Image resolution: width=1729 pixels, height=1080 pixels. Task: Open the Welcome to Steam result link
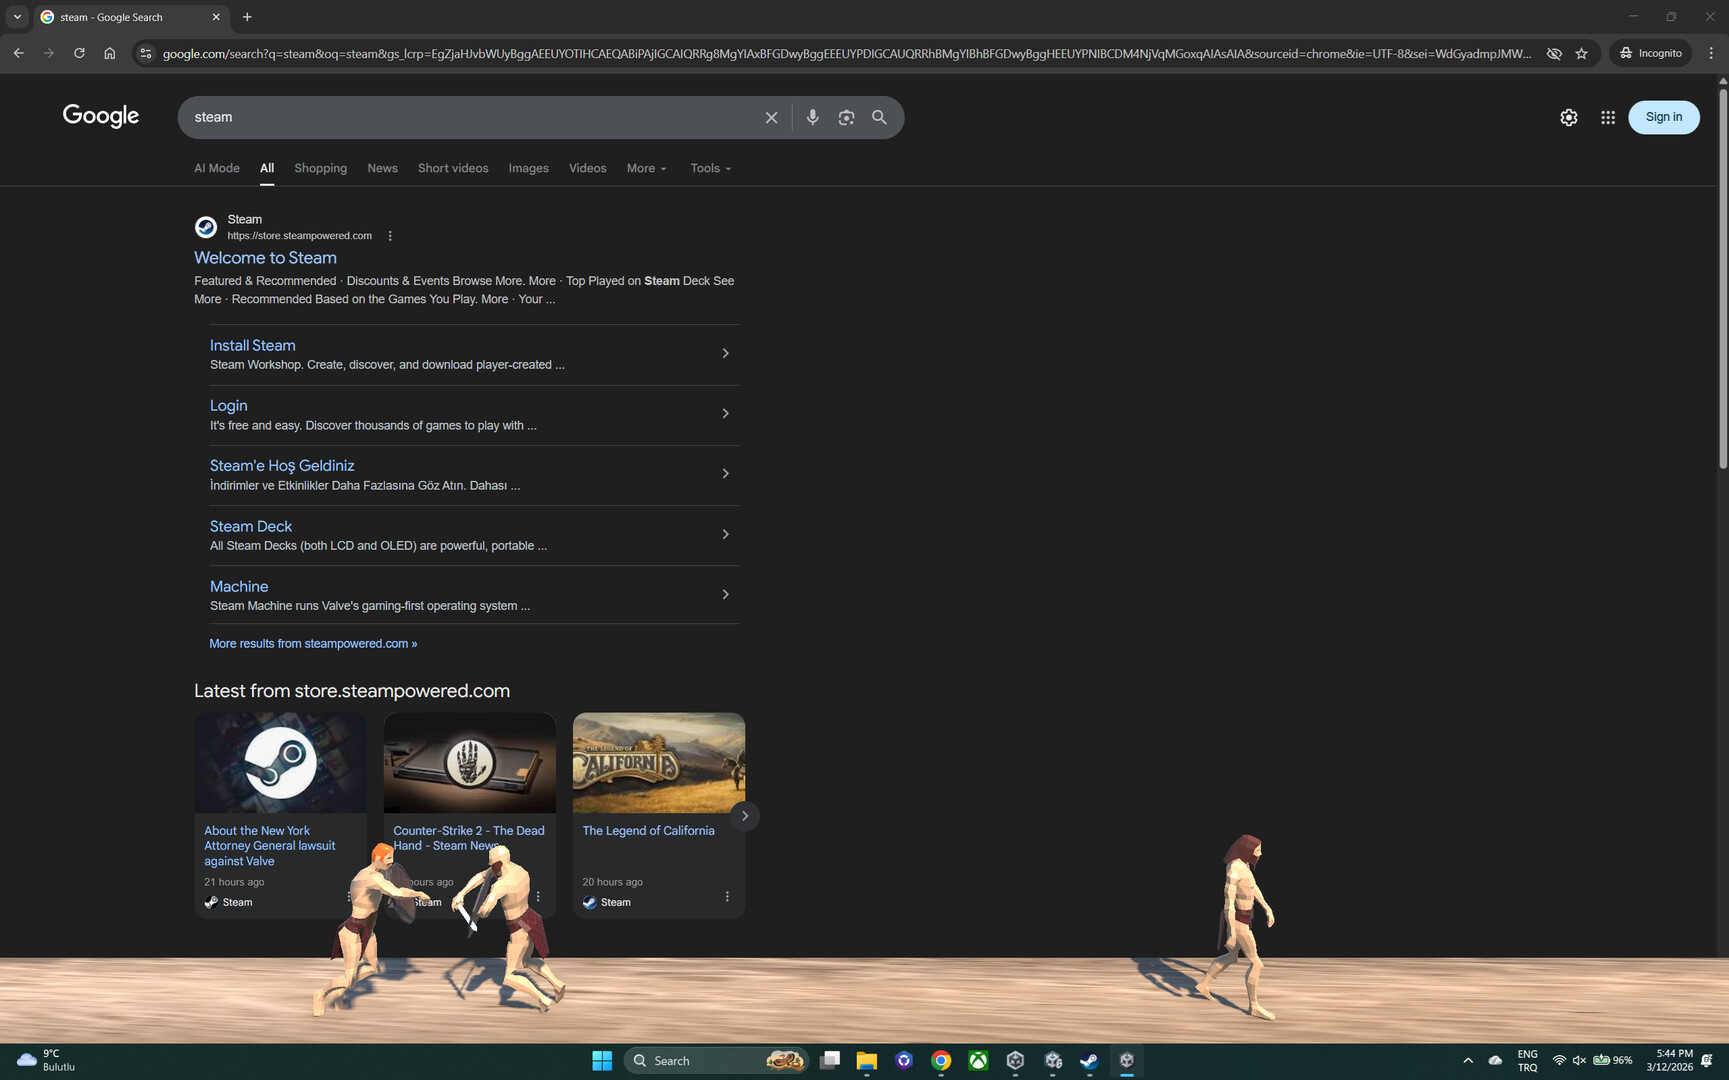coord(265,258)
